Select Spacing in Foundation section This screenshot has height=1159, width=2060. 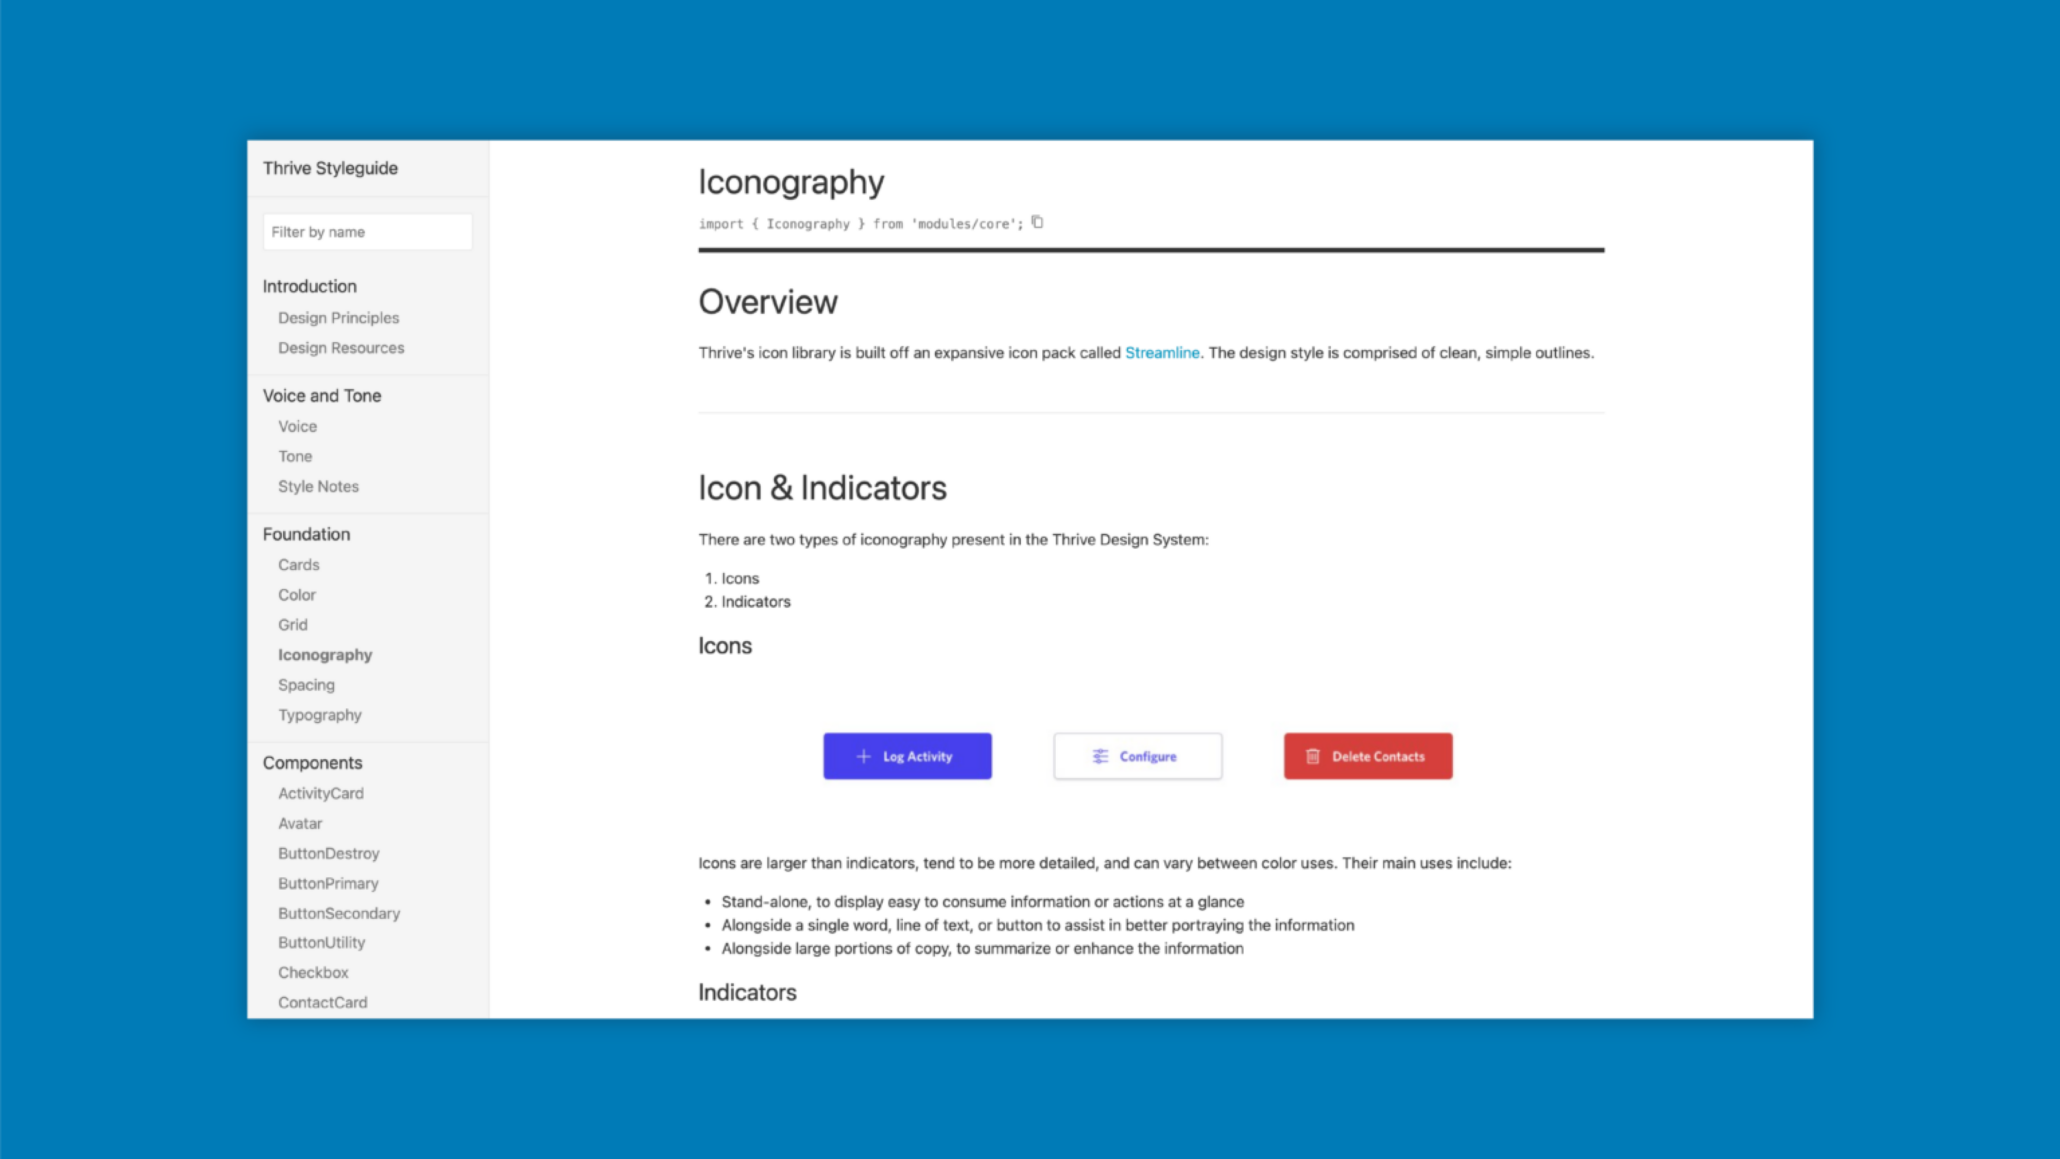pos(306,685)
